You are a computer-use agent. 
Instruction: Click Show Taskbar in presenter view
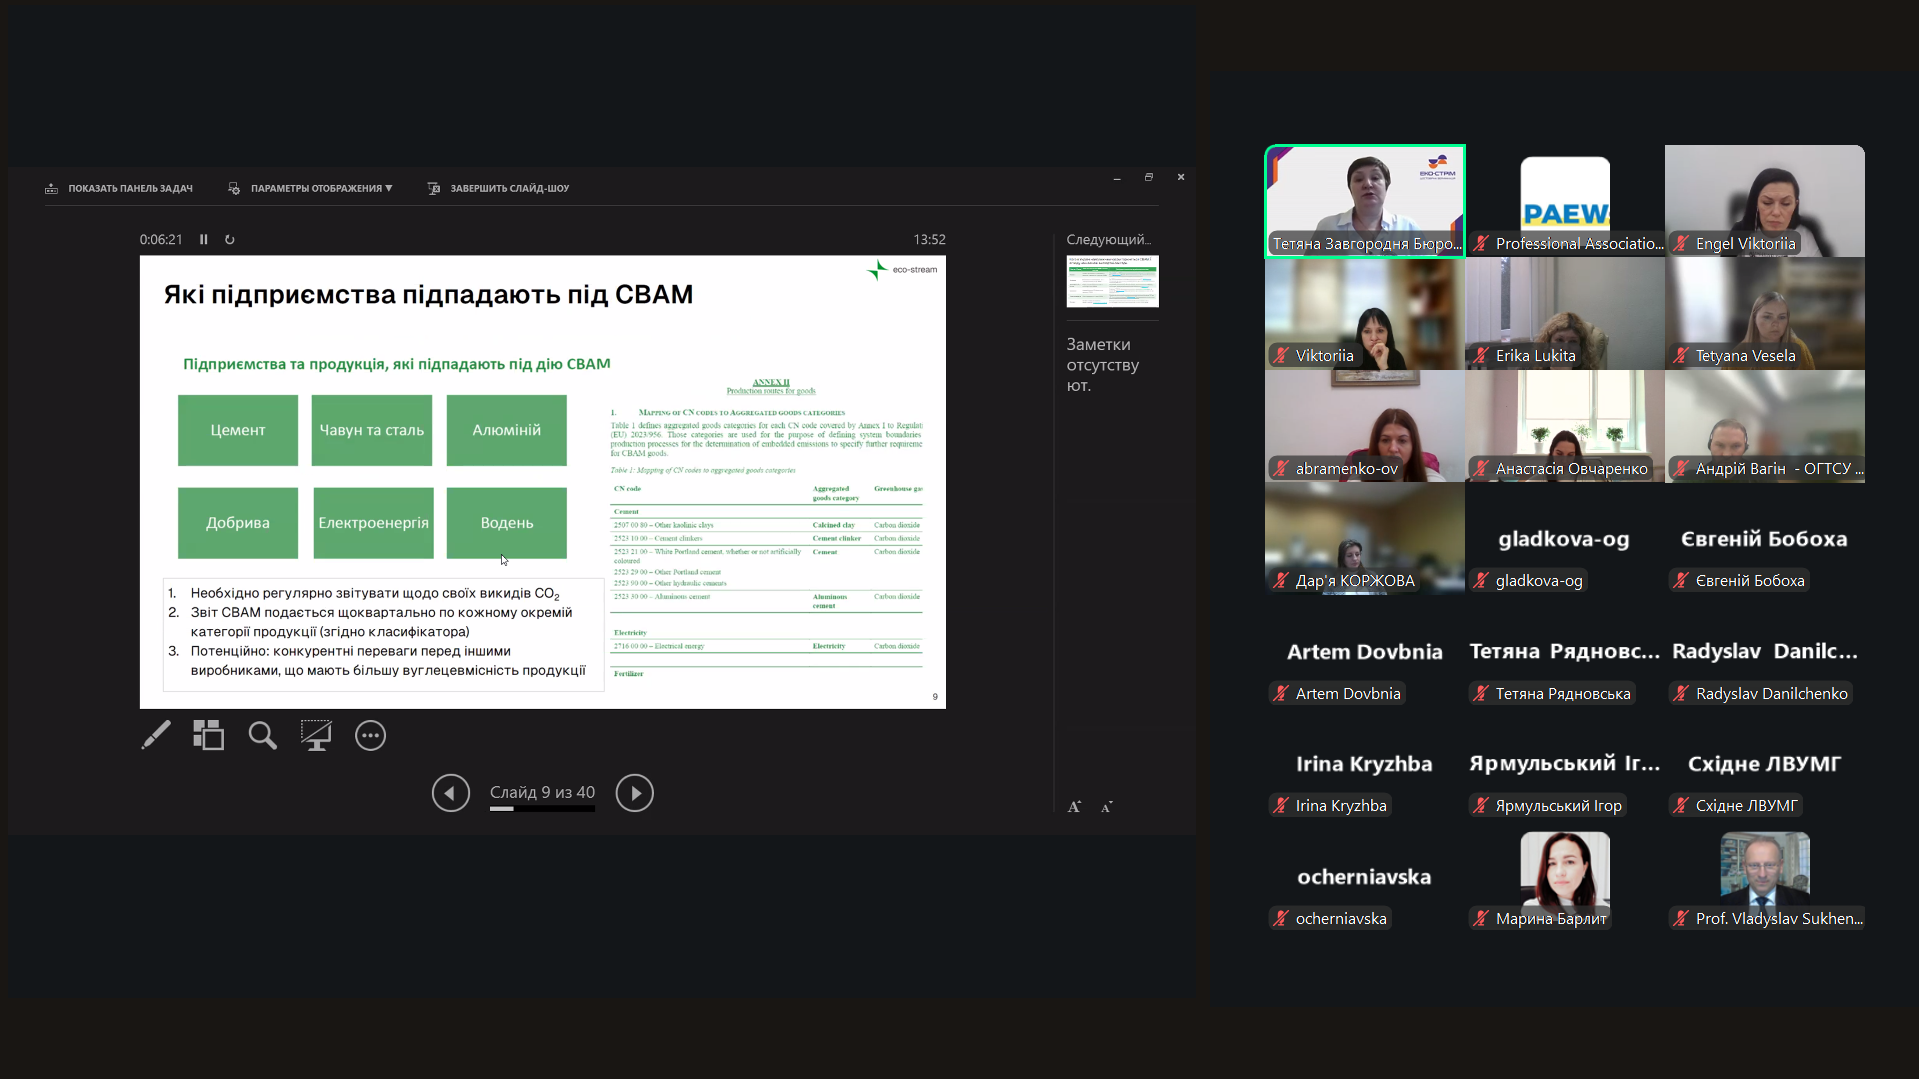pos(119,188)
